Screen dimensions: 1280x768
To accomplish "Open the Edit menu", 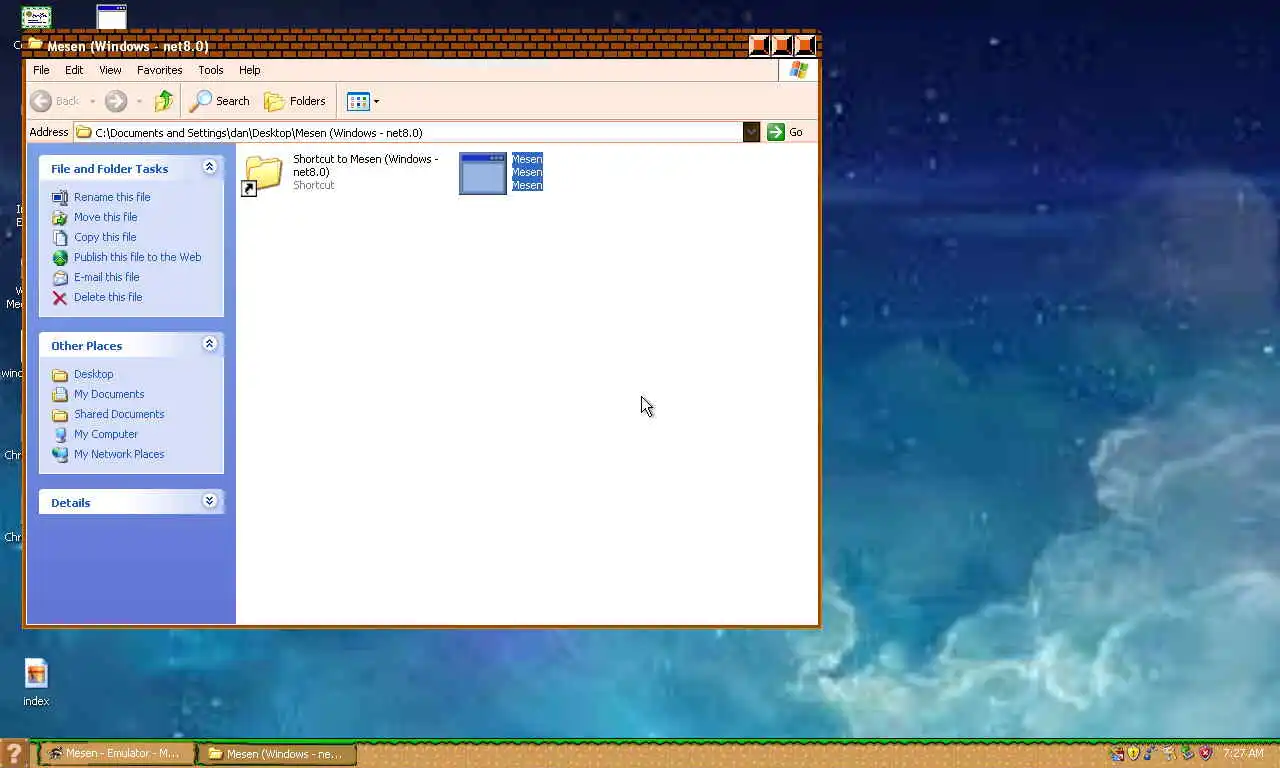I will pos(74,70).
